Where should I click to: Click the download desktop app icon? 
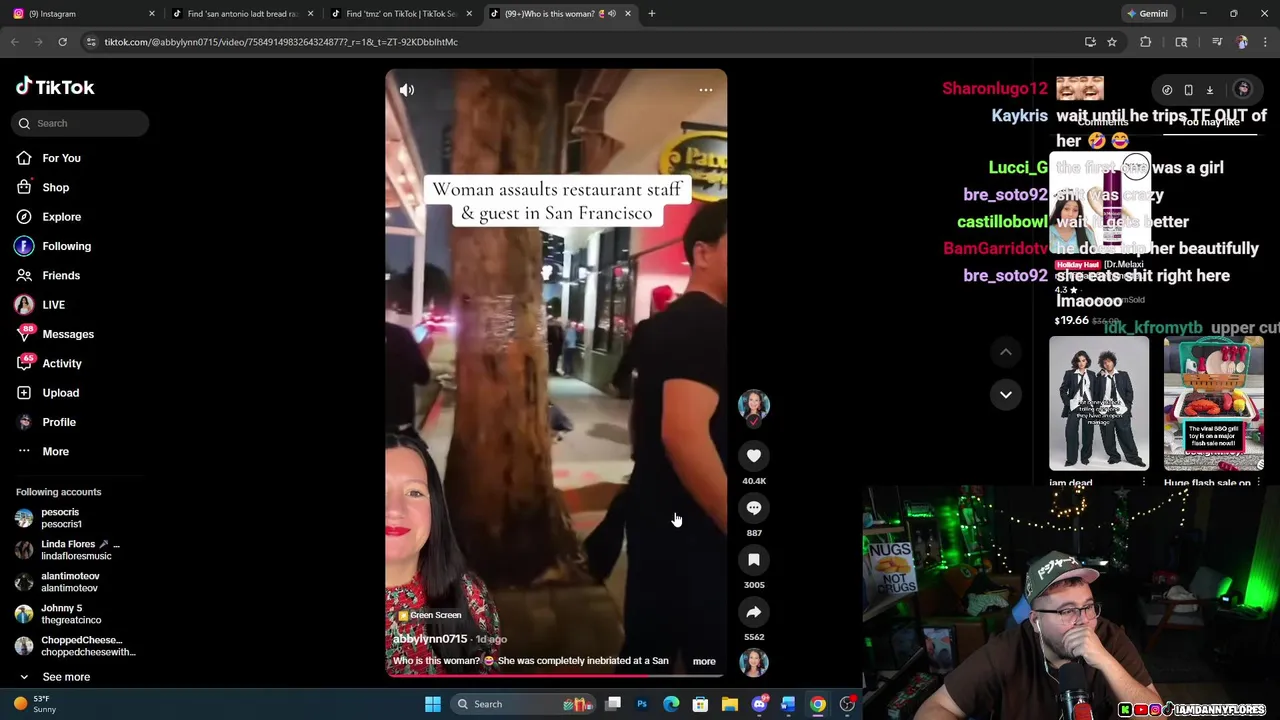click(x=1209, y=90)
